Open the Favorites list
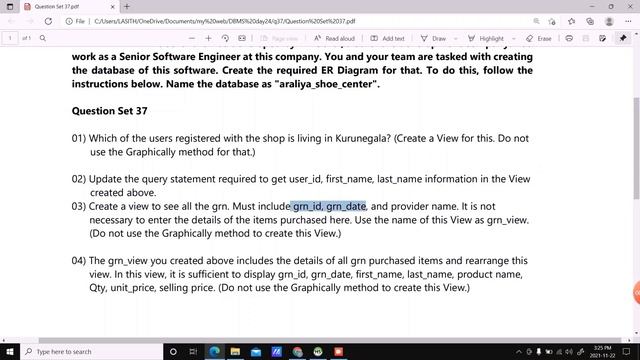Image resolution: width=640 pixels, height=360 pixels. tap(571, 21)
